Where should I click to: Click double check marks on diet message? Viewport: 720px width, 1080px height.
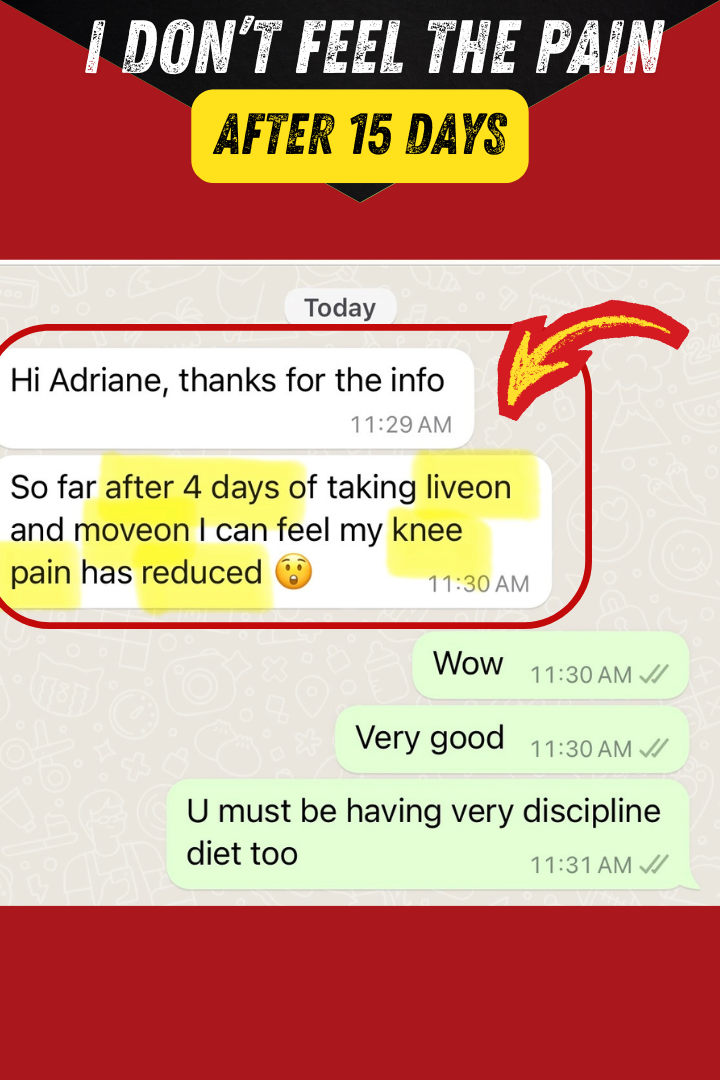click(x=654, y=864)
